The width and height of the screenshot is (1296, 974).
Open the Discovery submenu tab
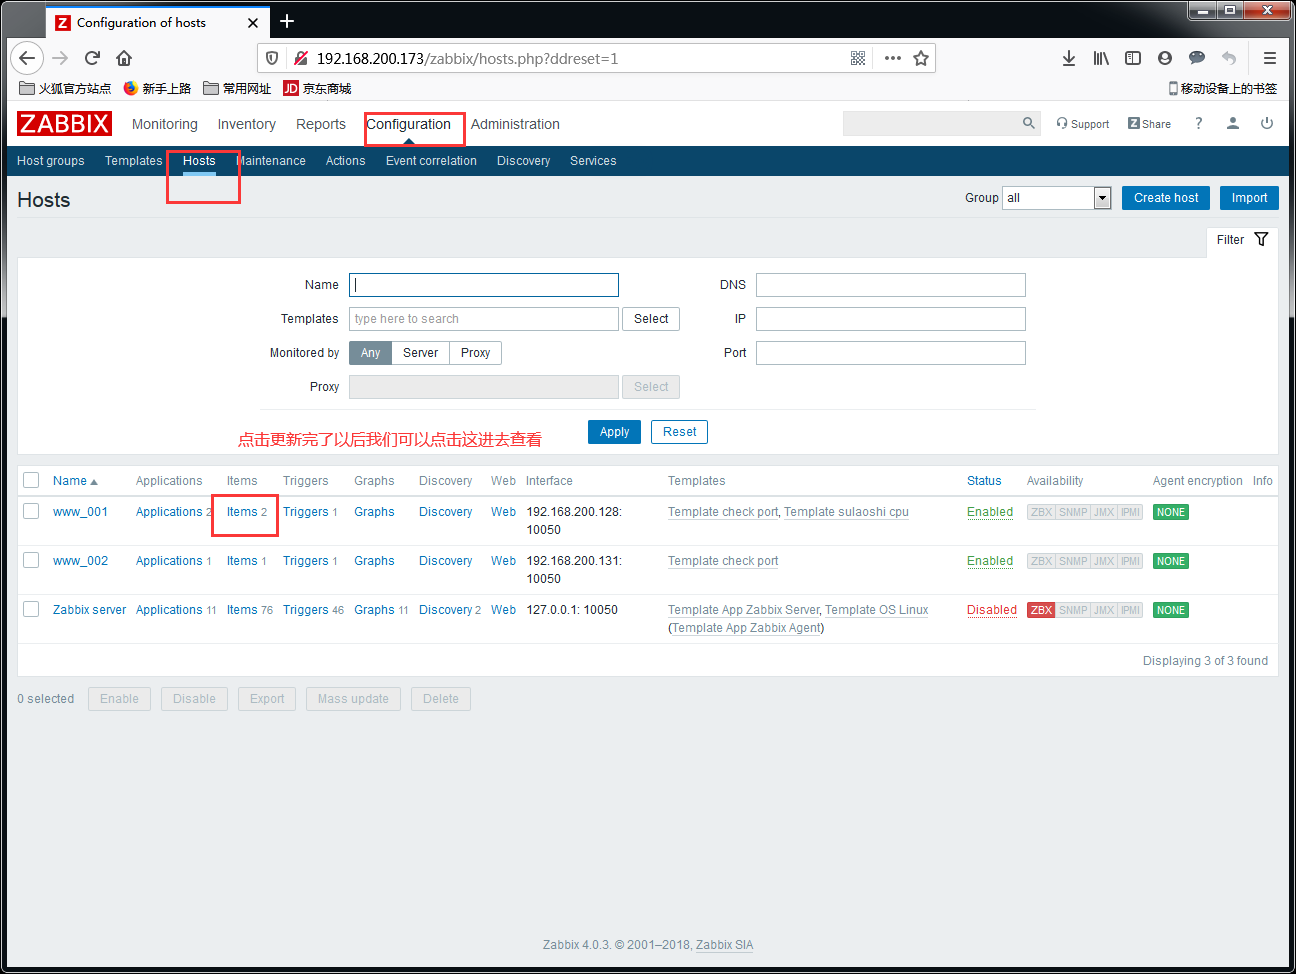click(x=523, y=161)
